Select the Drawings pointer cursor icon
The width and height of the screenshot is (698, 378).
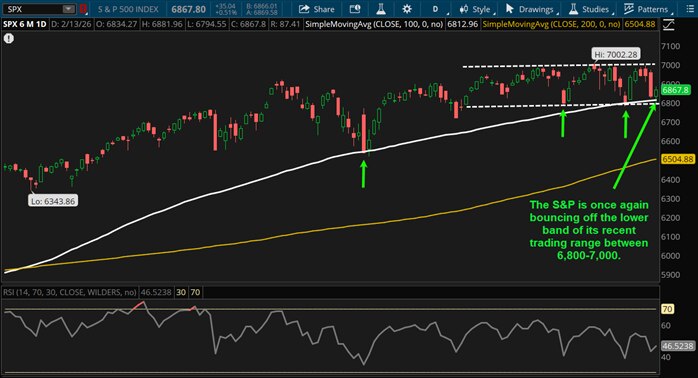click(x=510, y=9)
